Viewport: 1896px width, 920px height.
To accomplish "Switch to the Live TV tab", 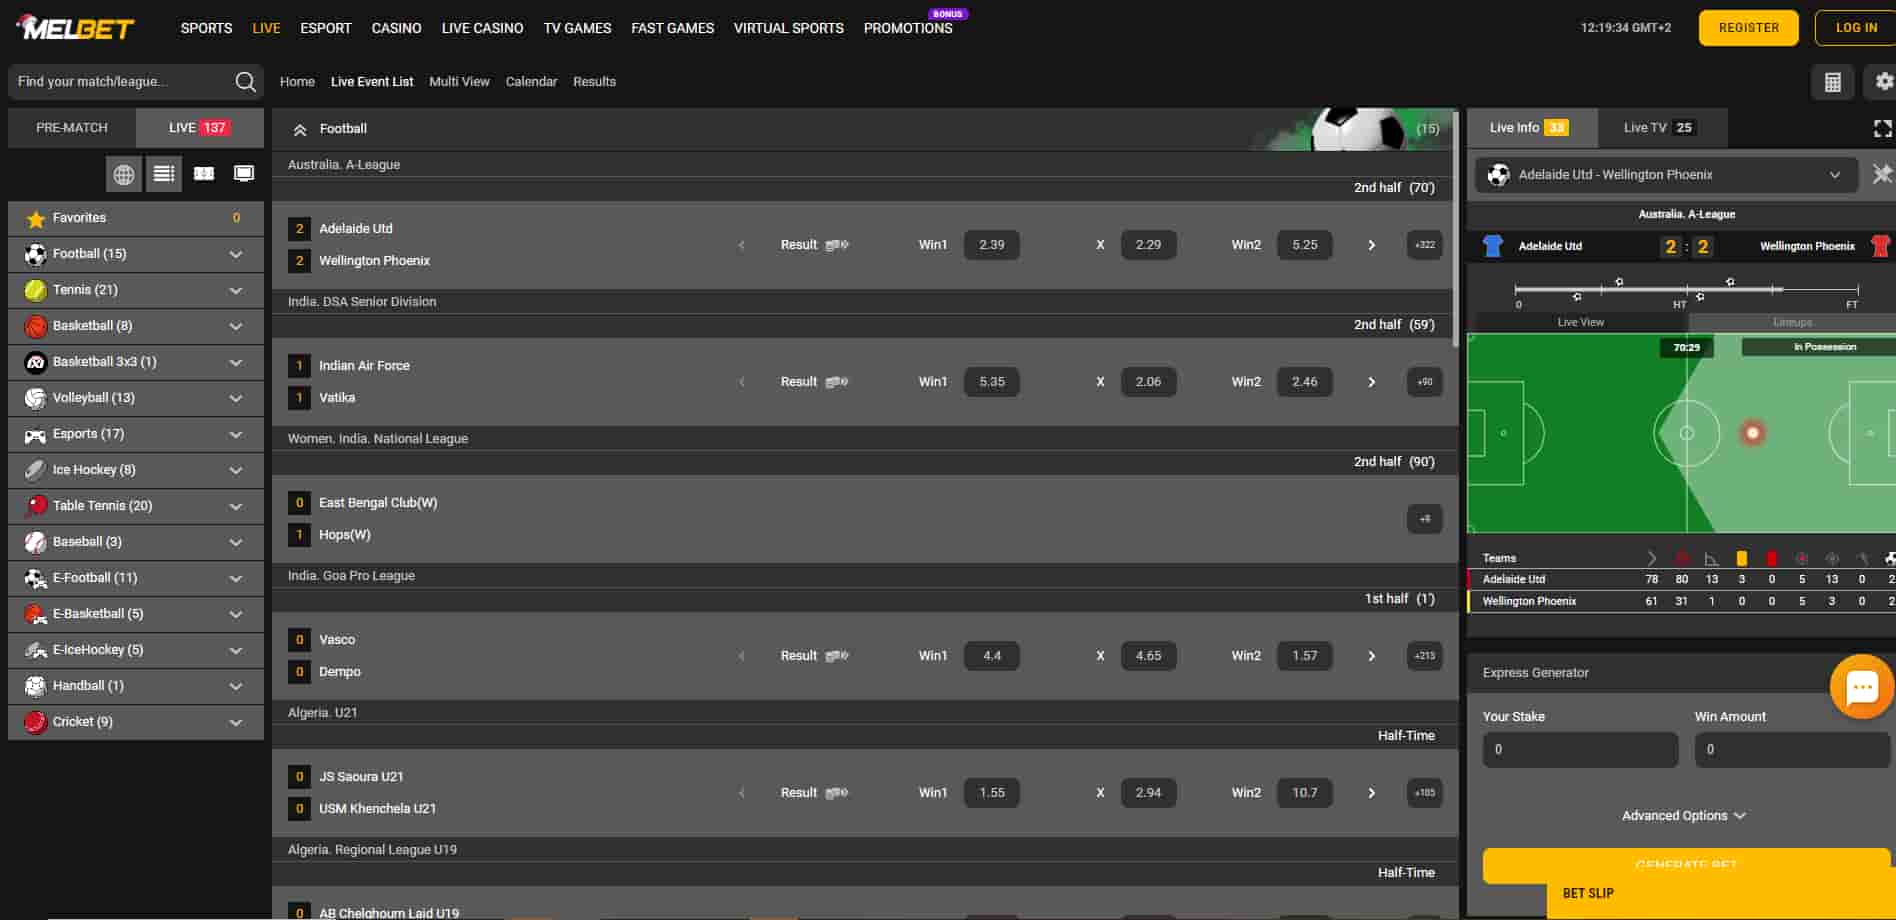I will coord(1658,128).
